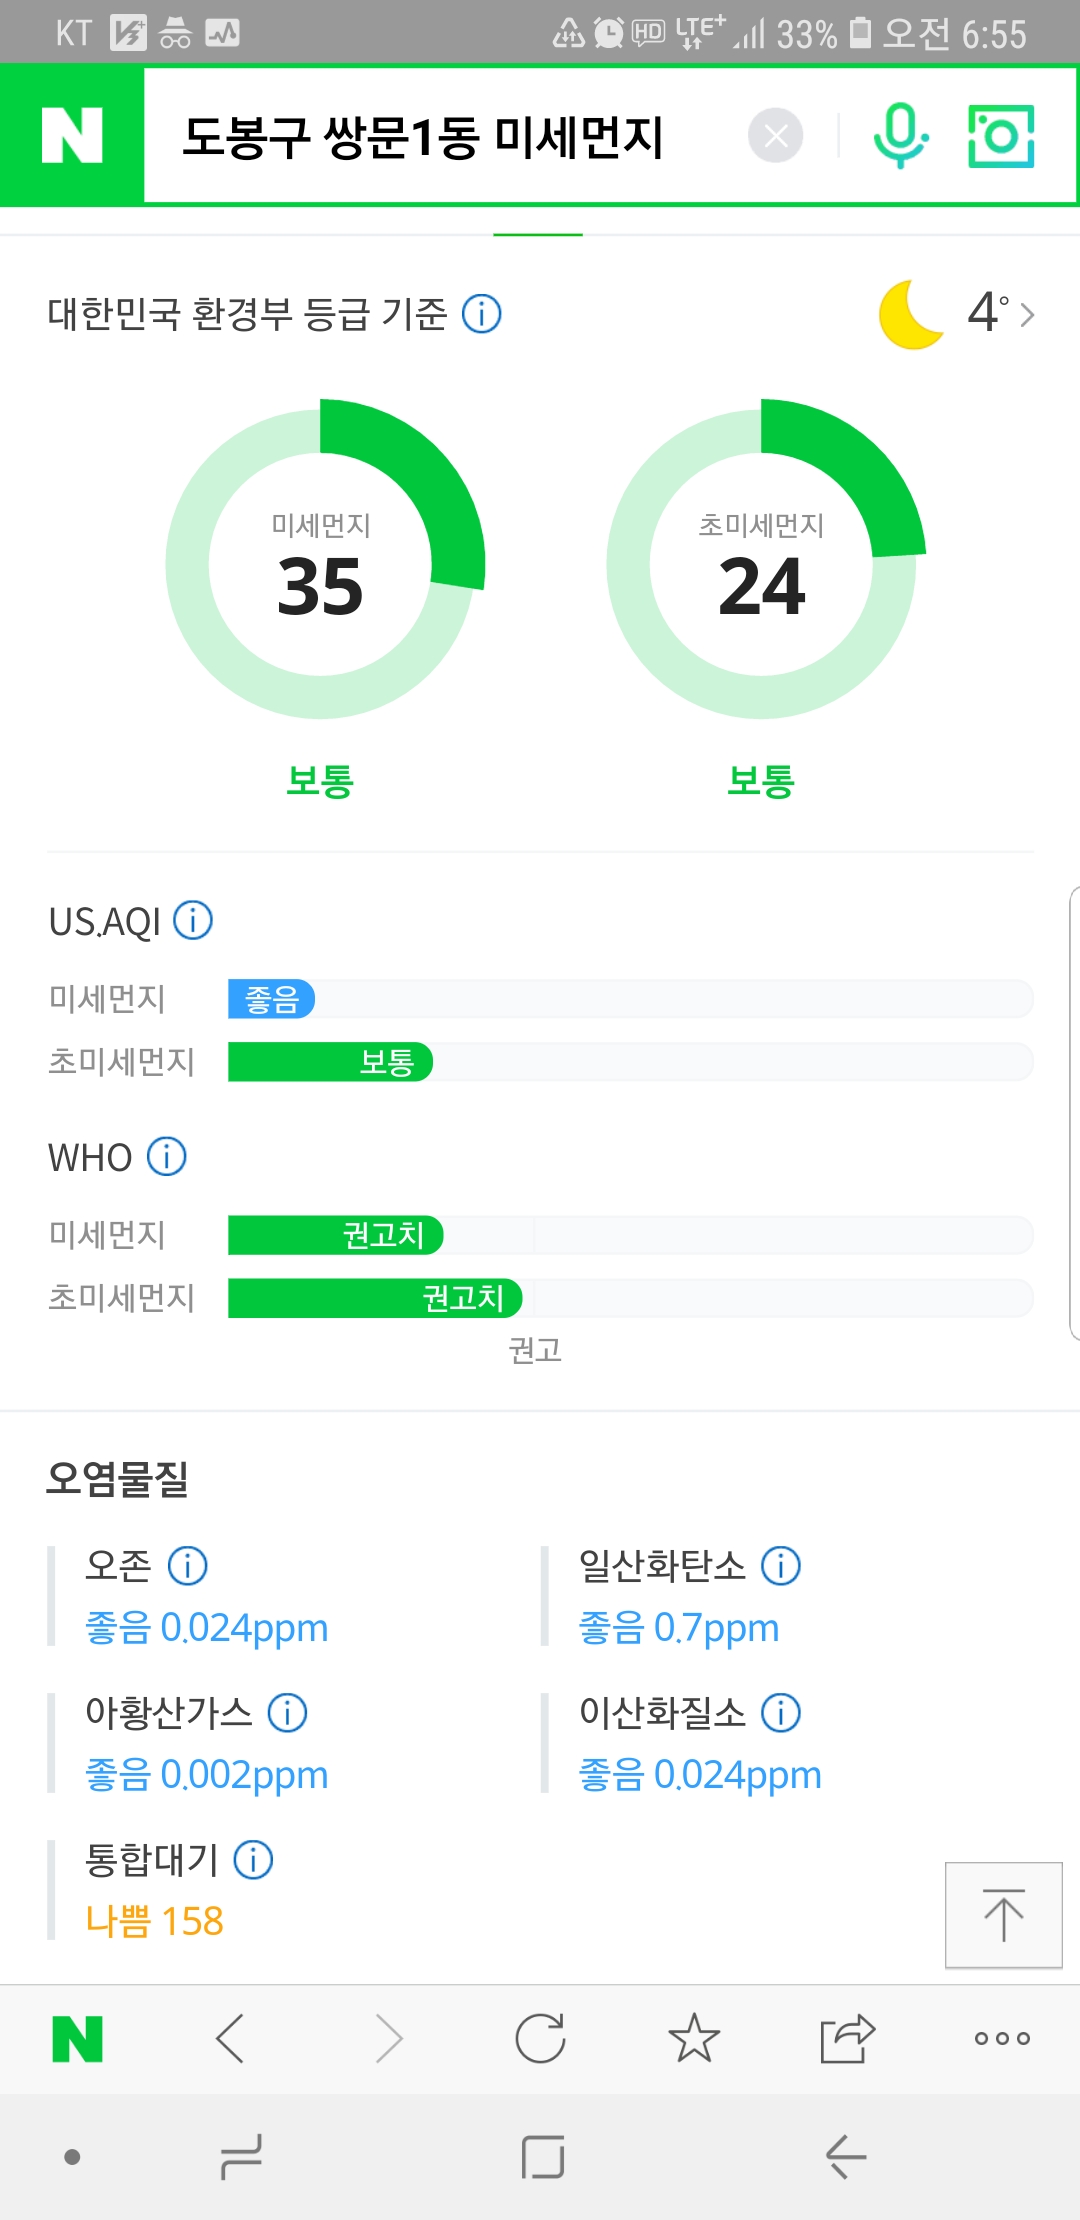
Task: Bookmark the page with star icon
Action: pos(694,2038)
